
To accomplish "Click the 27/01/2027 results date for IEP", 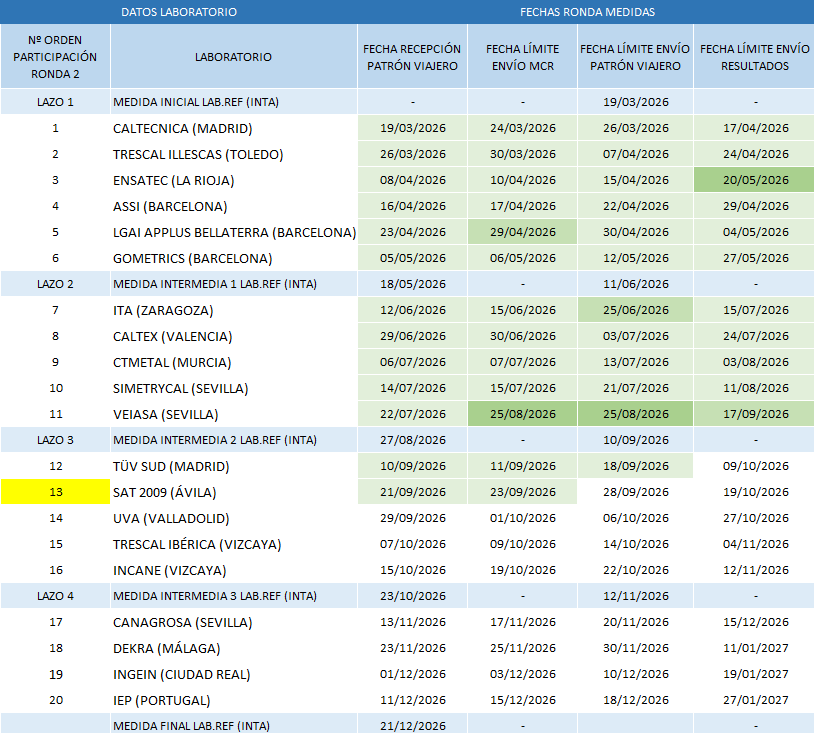I will tap(754, 700).
